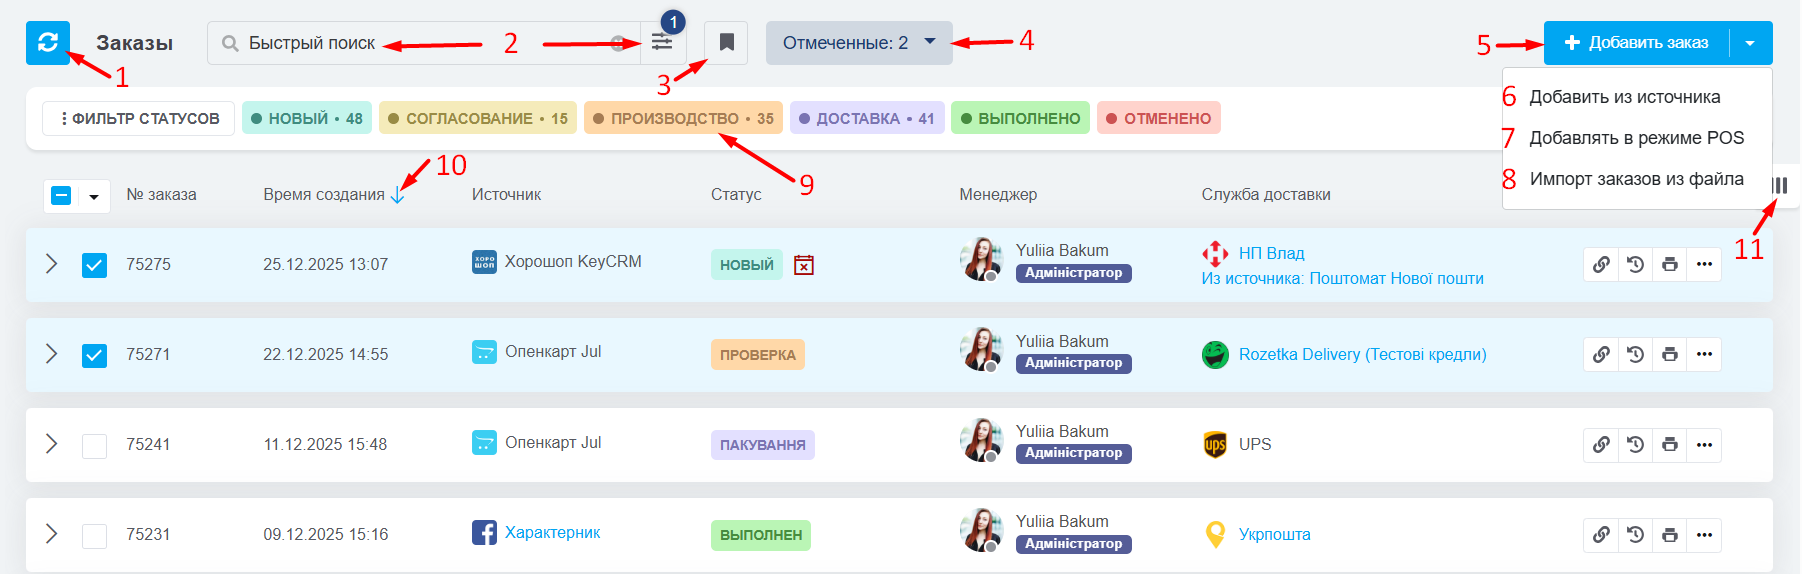Image resolution: width=1802 pixels, height=574 pixels.
Task: Open НП Влад delivery link
Action: [x=1271, y=254]
